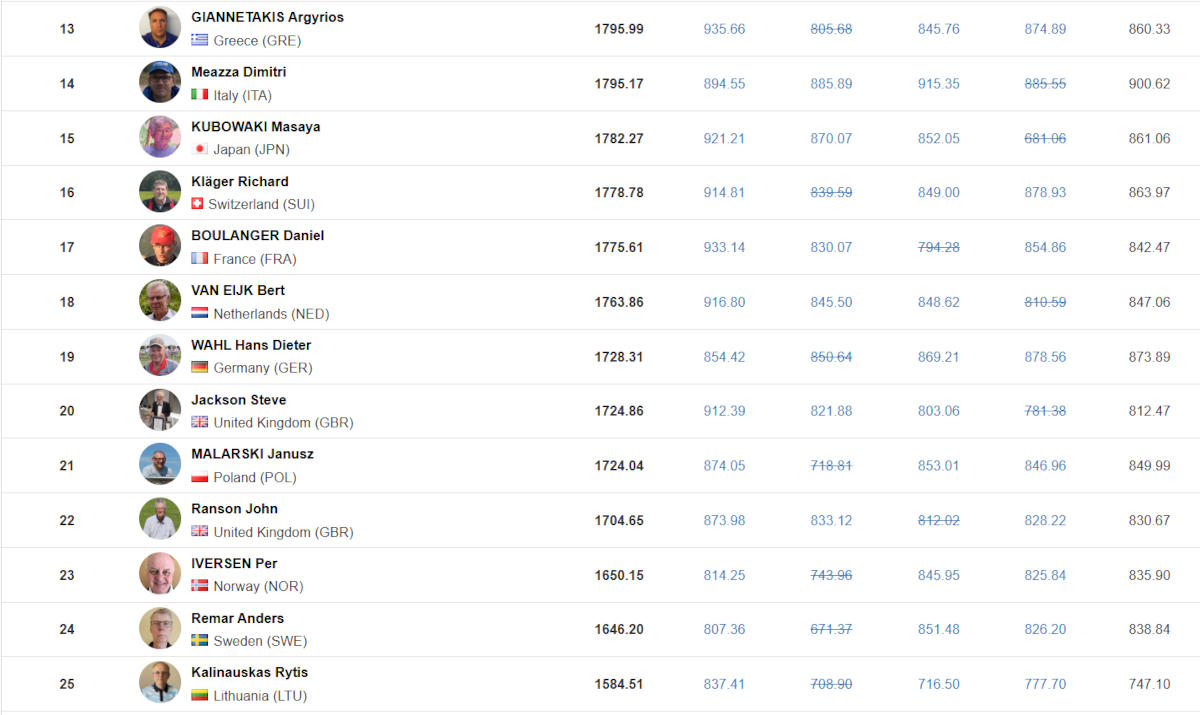Click the Switzerland flag icon

point(198,204)
